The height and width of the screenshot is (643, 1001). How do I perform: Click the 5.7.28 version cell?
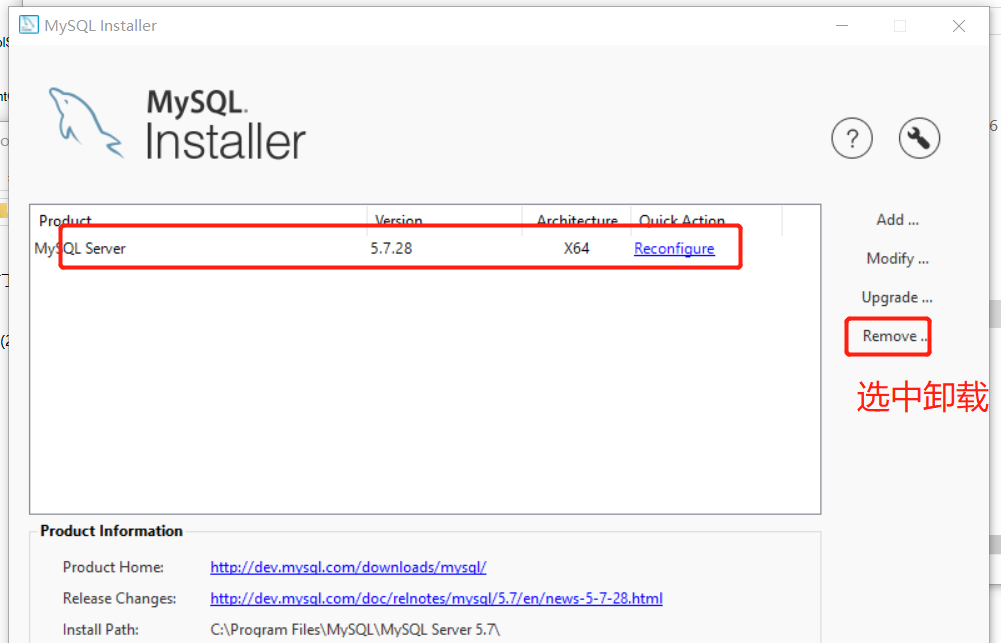(391, 248)
